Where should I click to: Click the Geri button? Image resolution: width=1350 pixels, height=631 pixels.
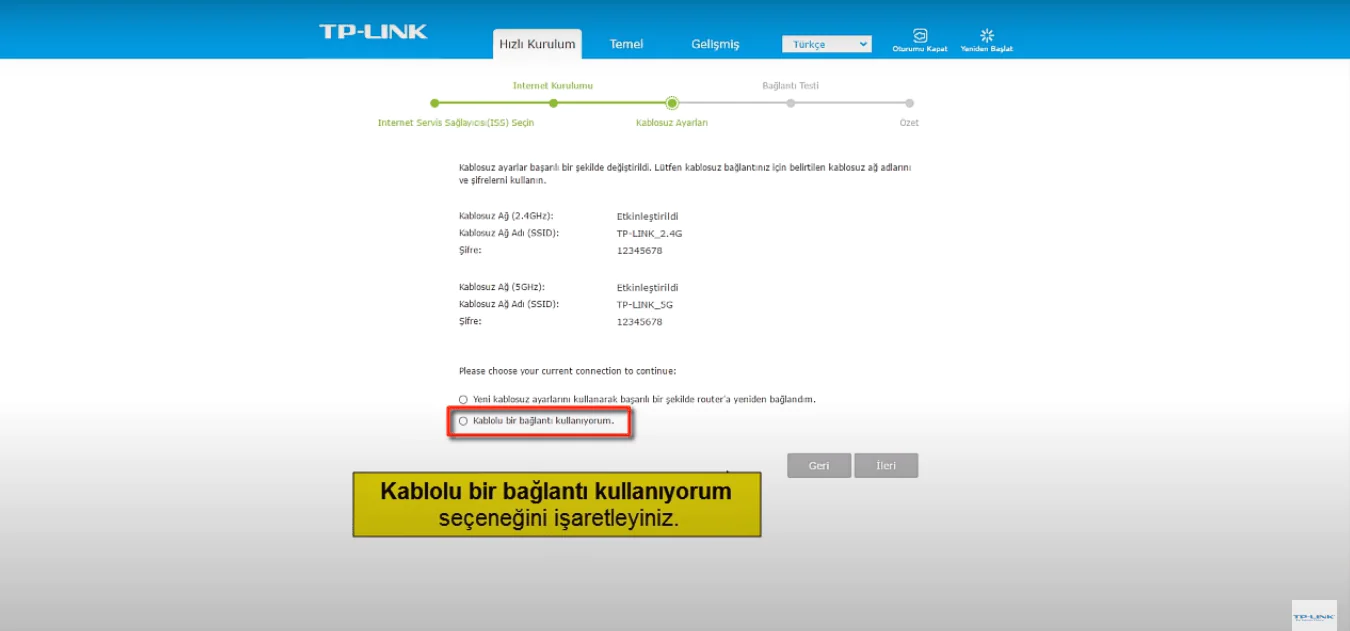[819, 465]
